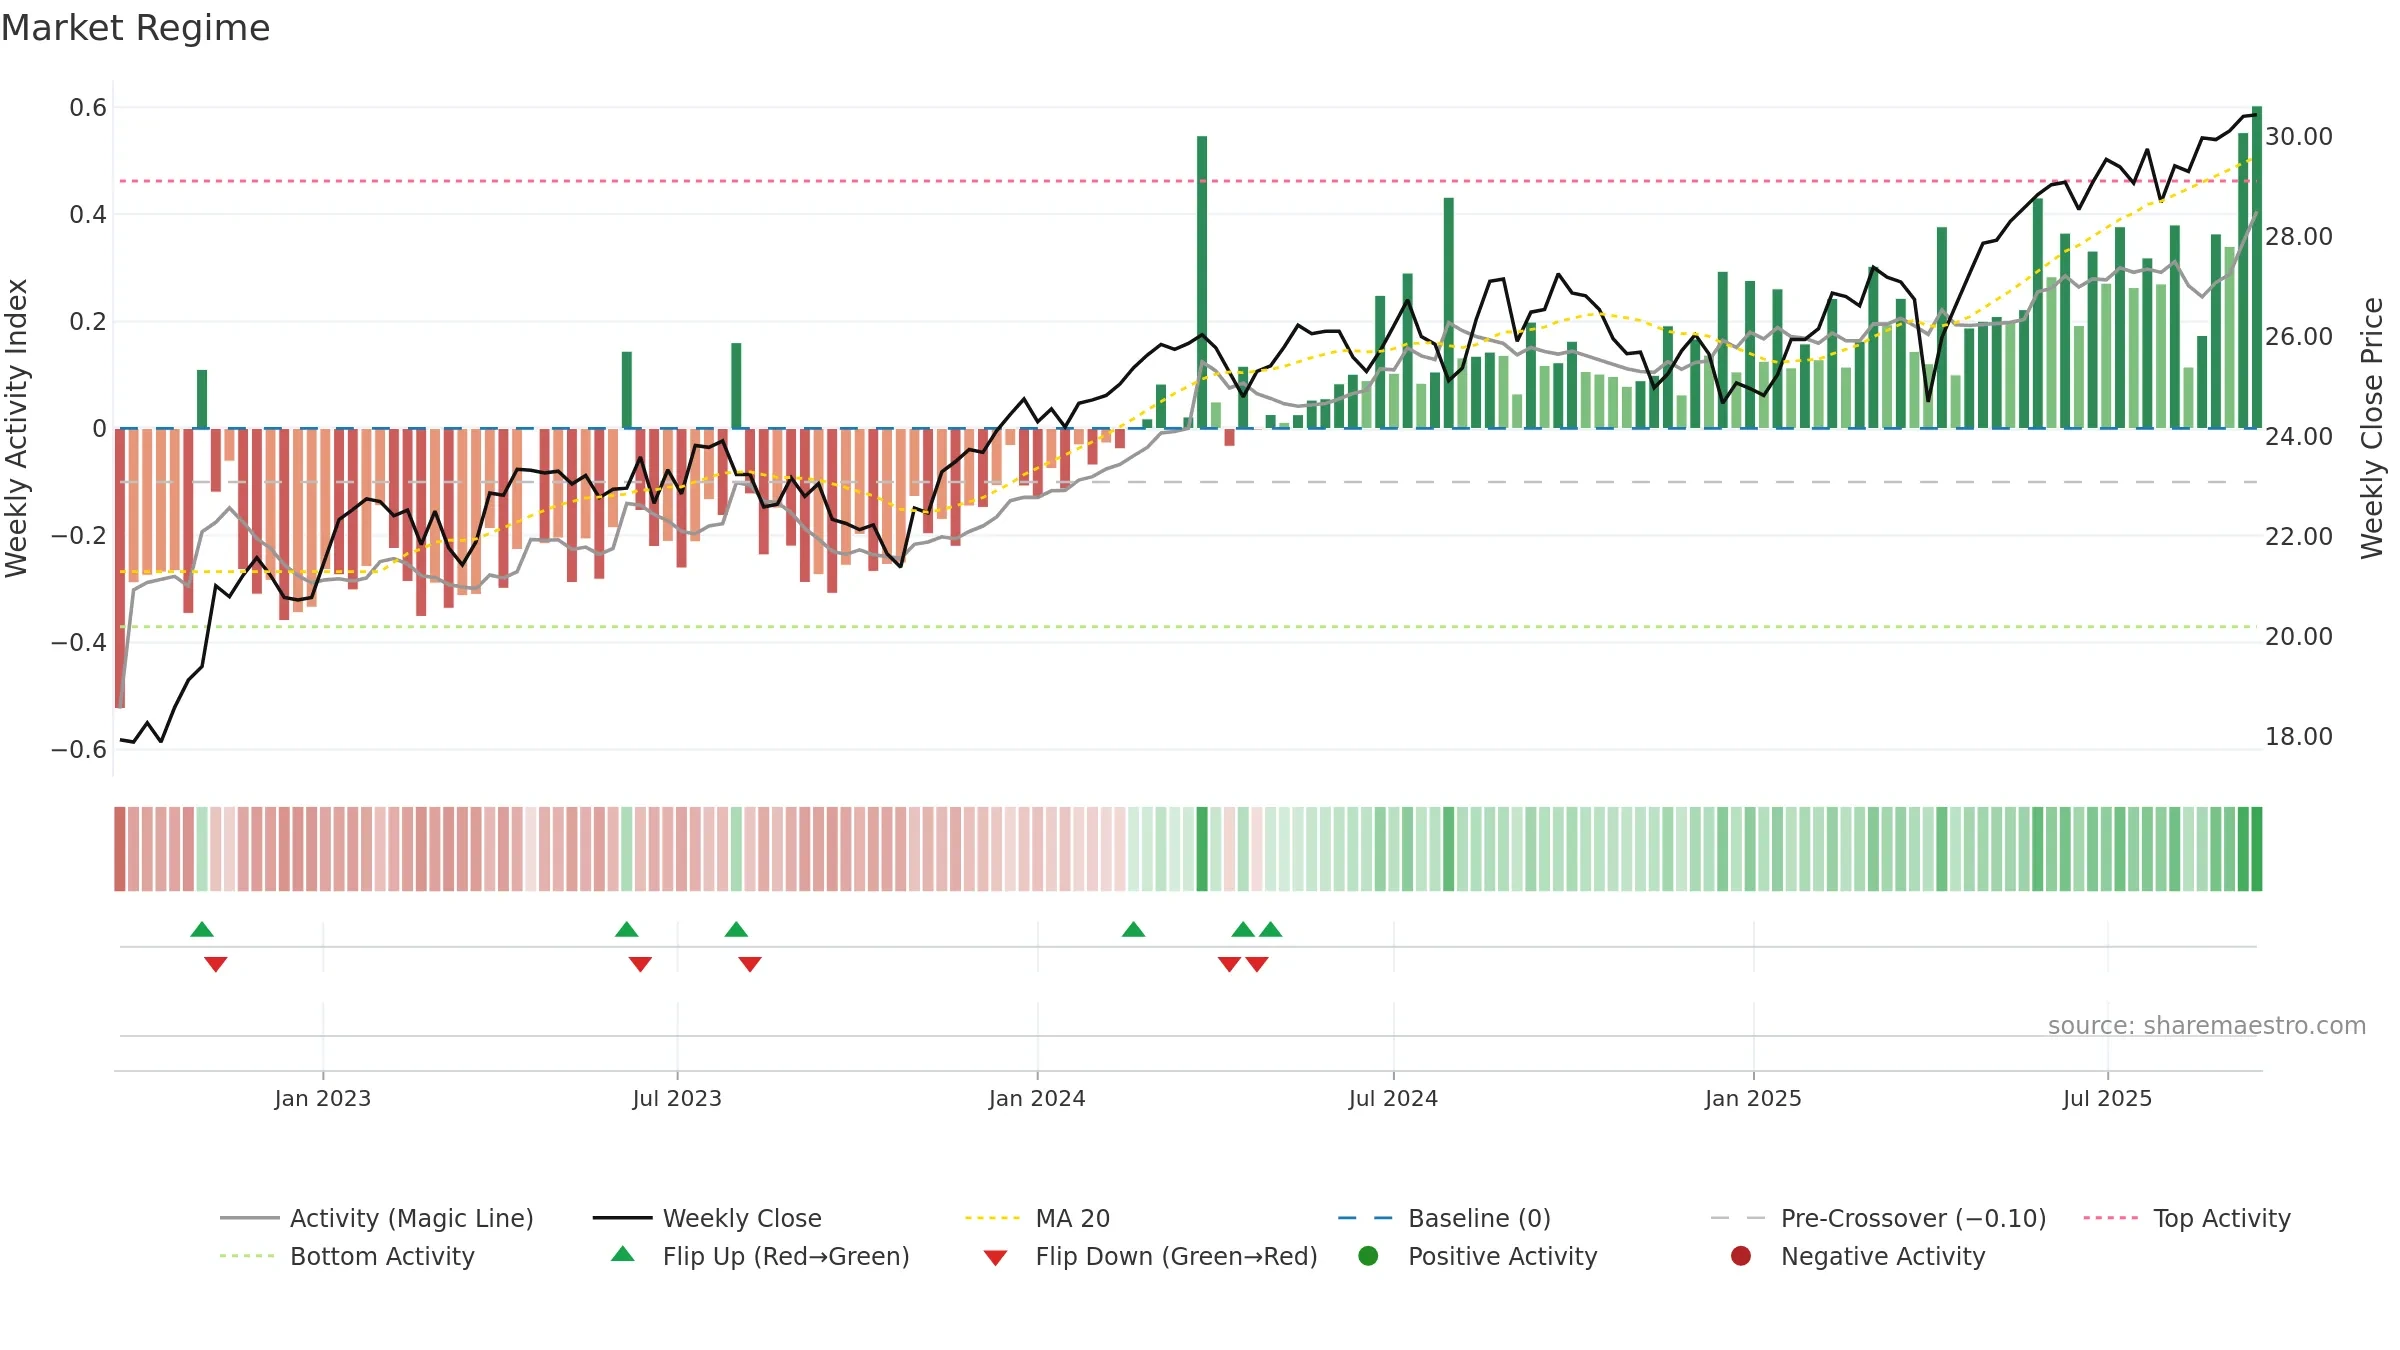Click the dark green heatmap cell at strip's end
This screenshot has width=2400, height=1350.
point(2257,849)
